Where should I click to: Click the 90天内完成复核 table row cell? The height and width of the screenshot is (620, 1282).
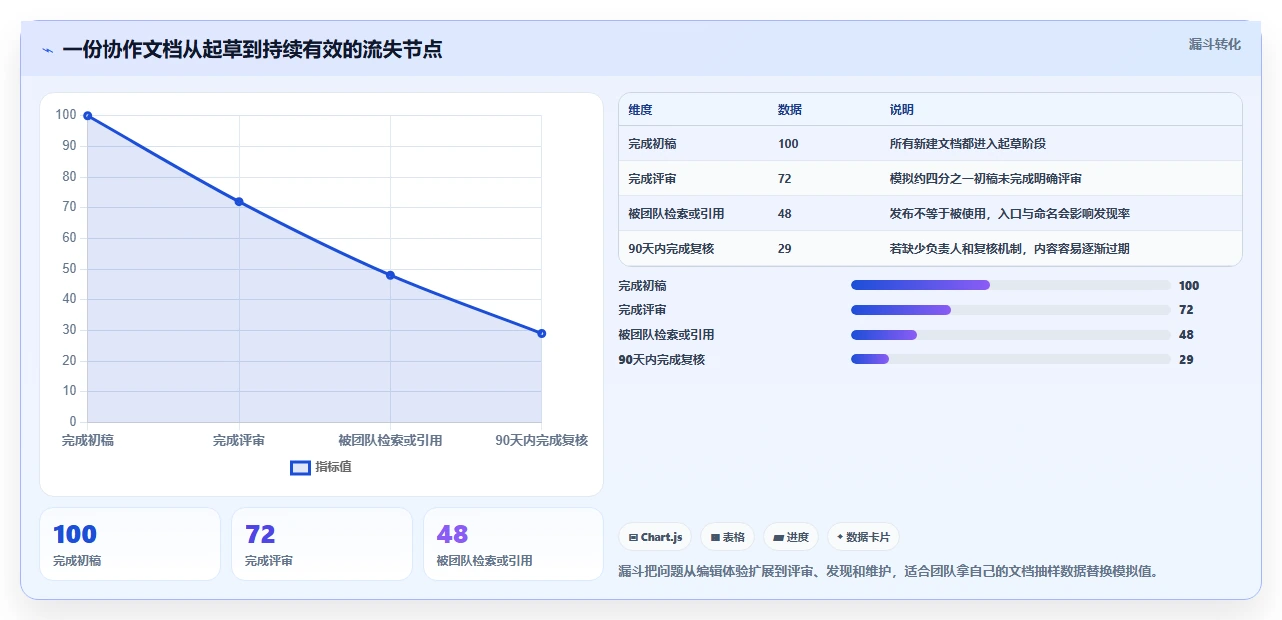pyautogui.click(x=670, y=249)
